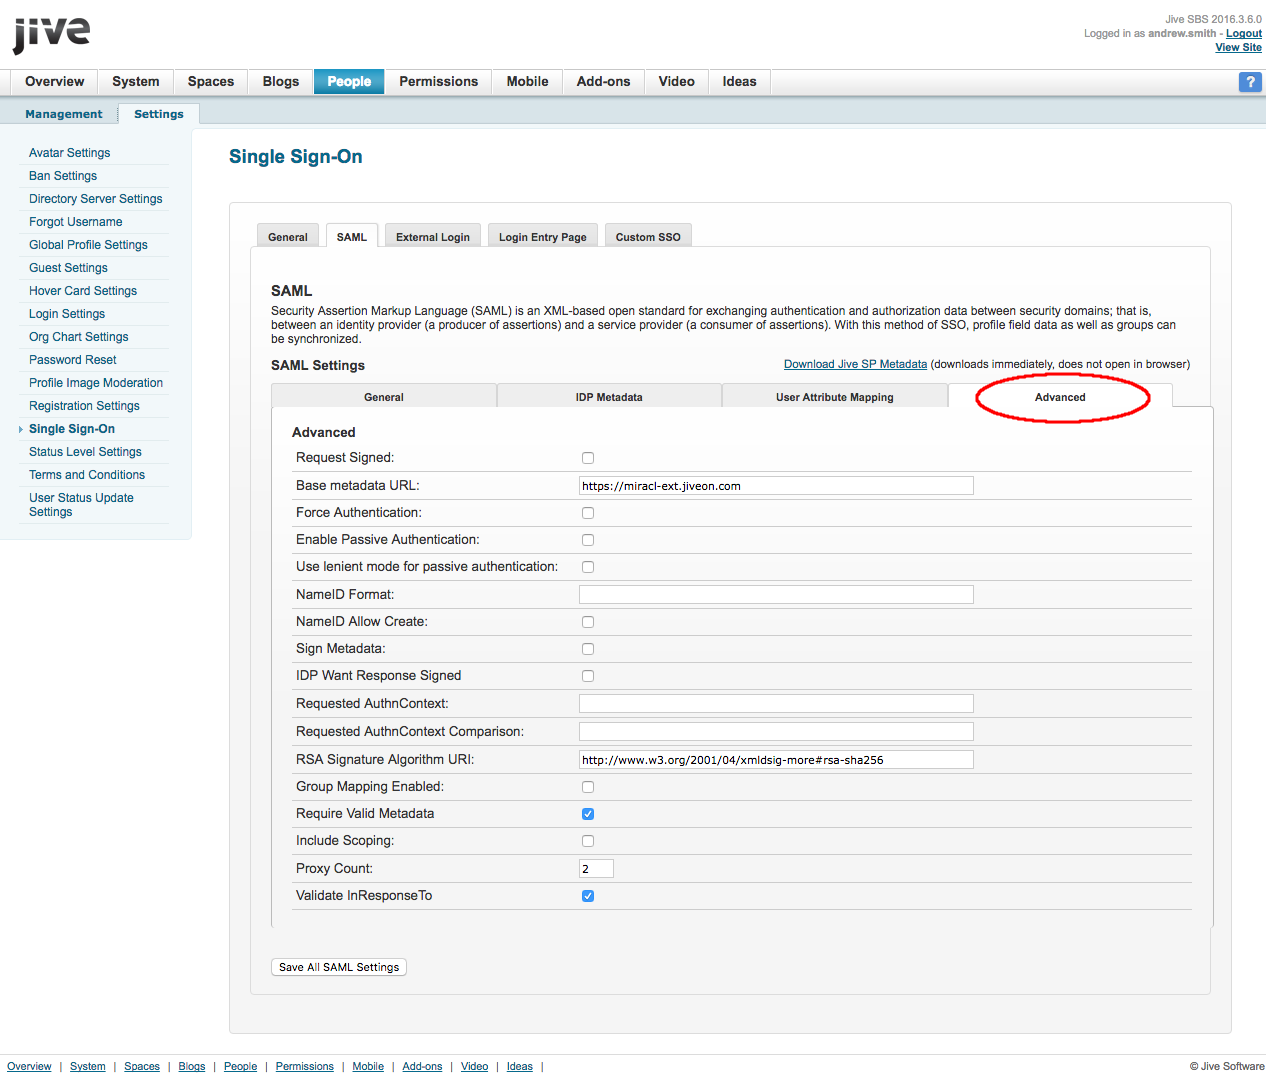
Task: Open Forgot Username settings
Action: (76, 222)
